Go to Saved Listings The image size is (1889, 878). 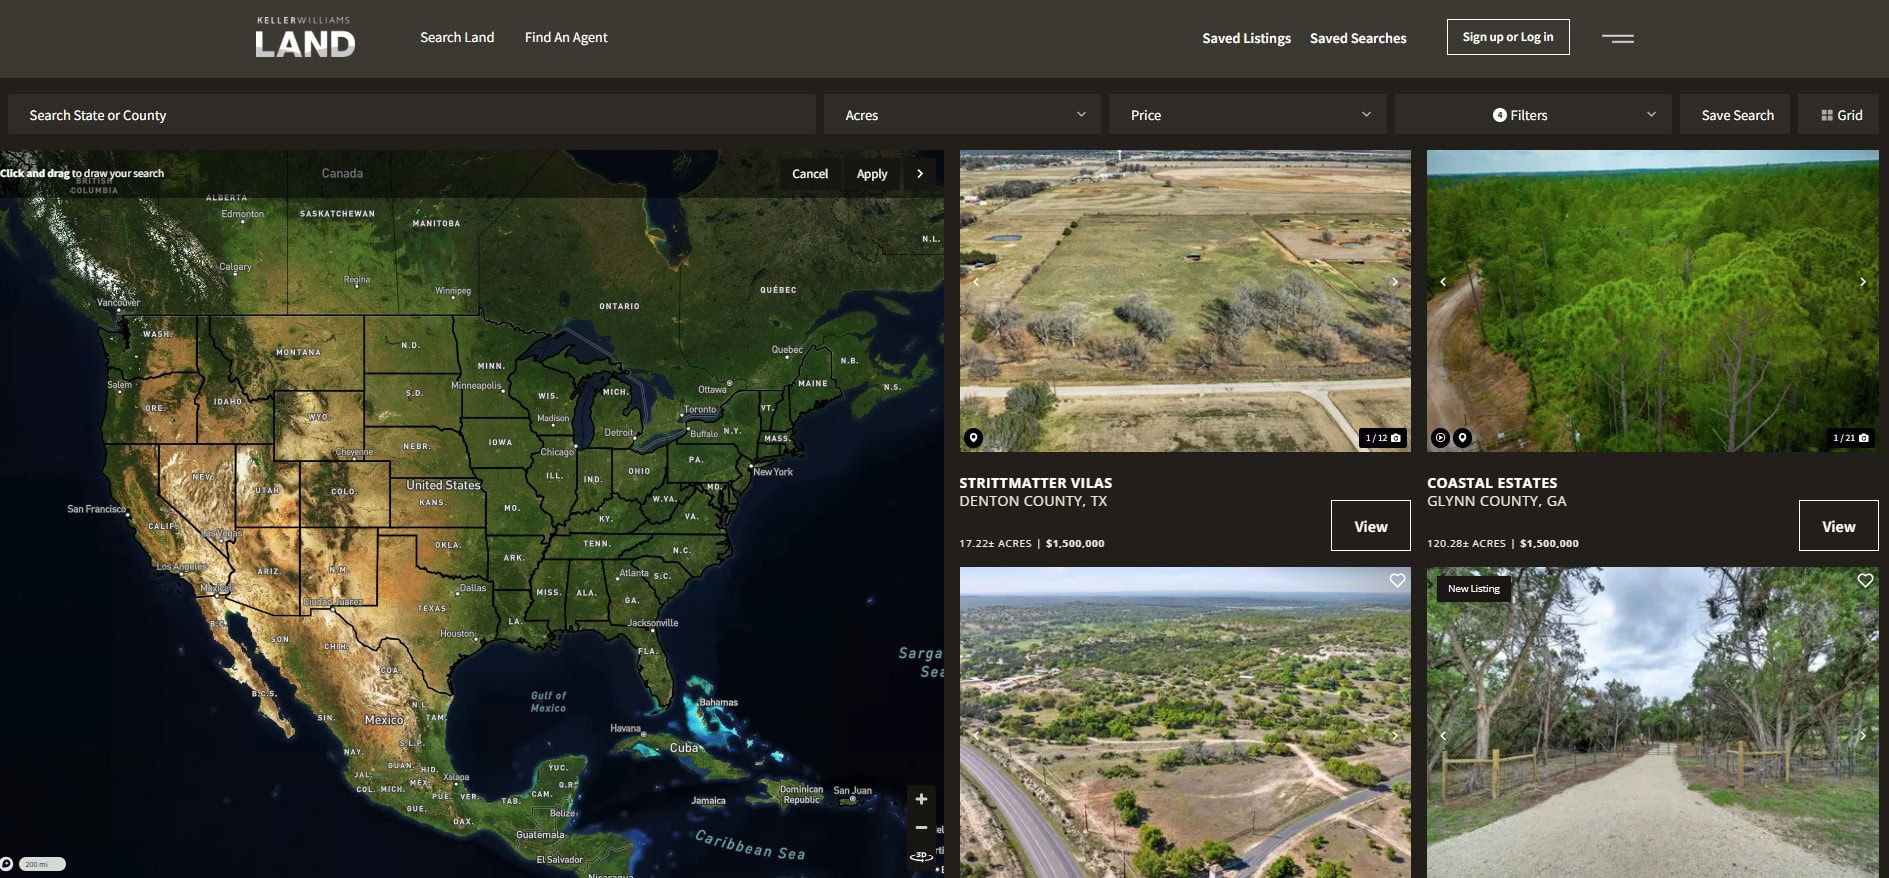click(1246, 38)
